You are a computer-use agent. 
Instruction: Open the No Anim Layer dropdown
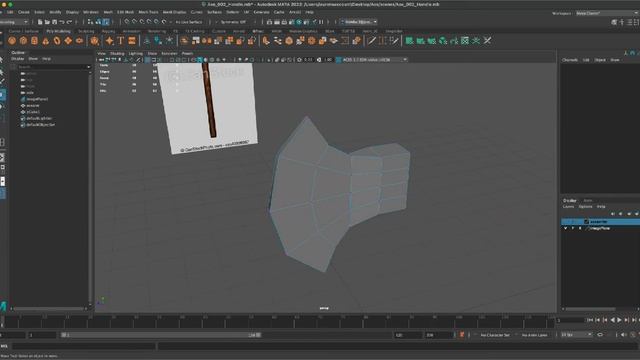[535, 335]
